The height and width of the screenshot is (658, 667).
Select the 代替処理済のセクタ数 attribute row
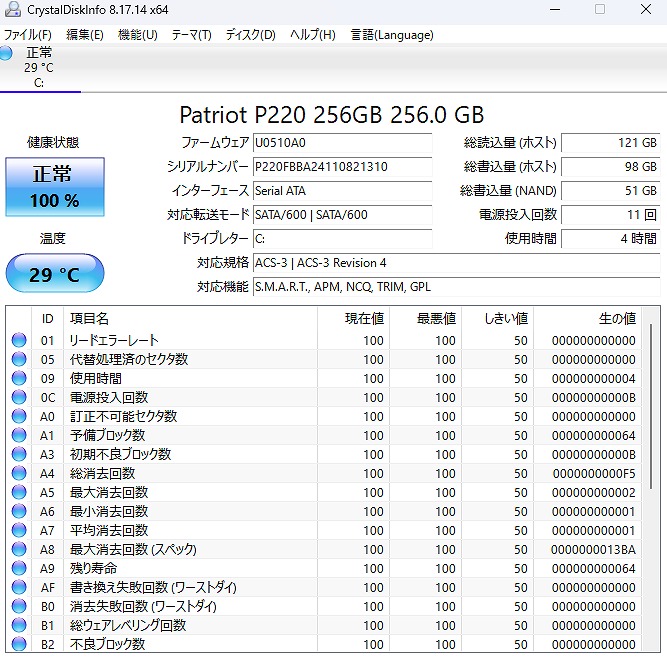coord(324,359)
